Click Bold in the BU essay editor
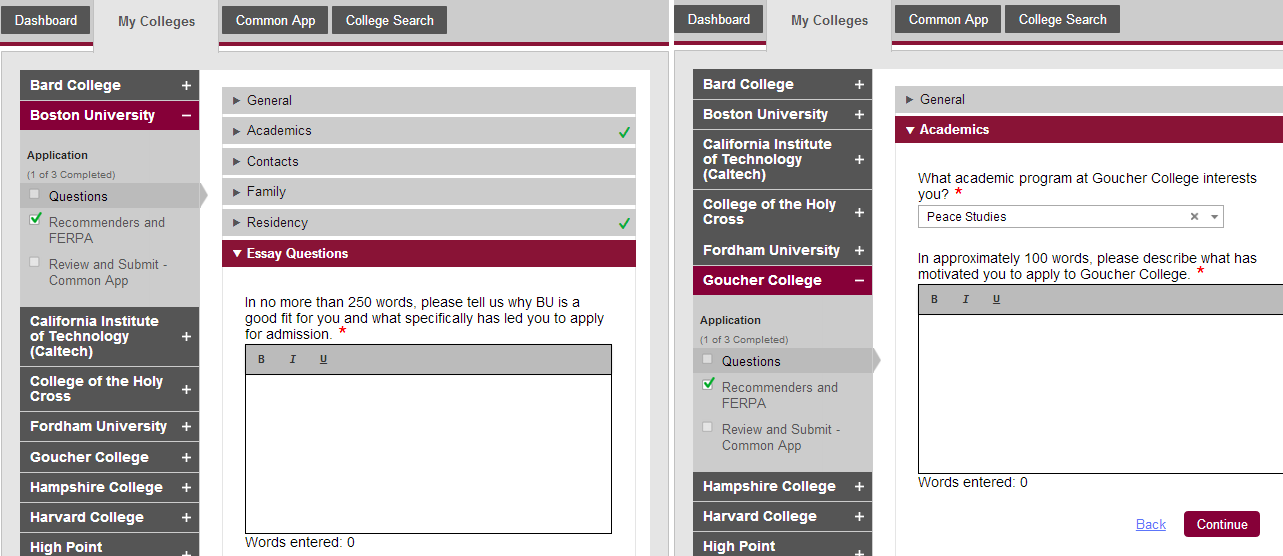Viewport: 1283px width, 556px height. point(261,359)
